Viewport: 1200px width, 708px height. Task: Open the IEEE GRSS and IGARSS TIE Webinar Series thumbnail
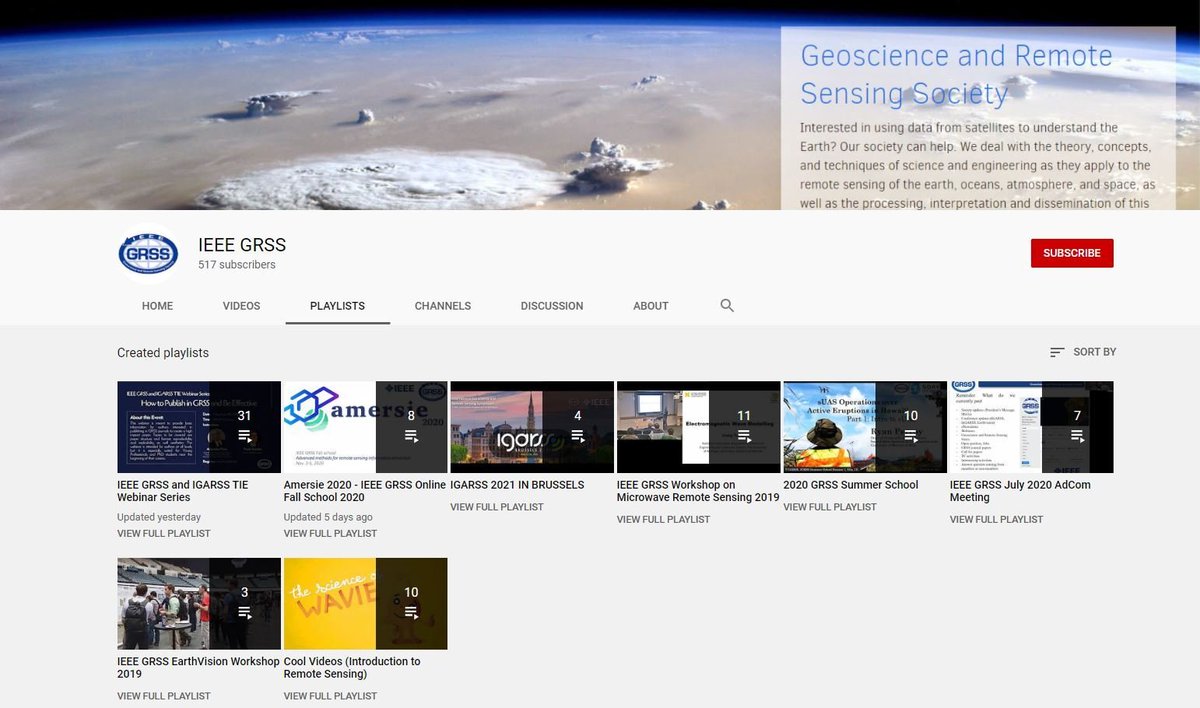[x=199, y=427]
